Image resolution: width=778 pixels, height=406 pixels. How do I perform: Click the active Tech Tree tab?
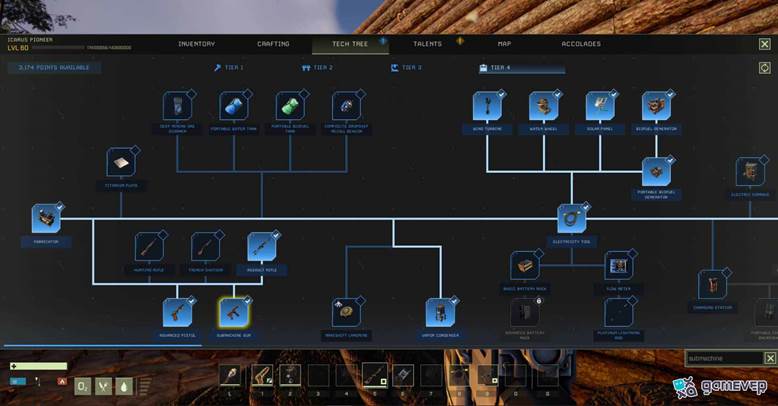point(350,44)
